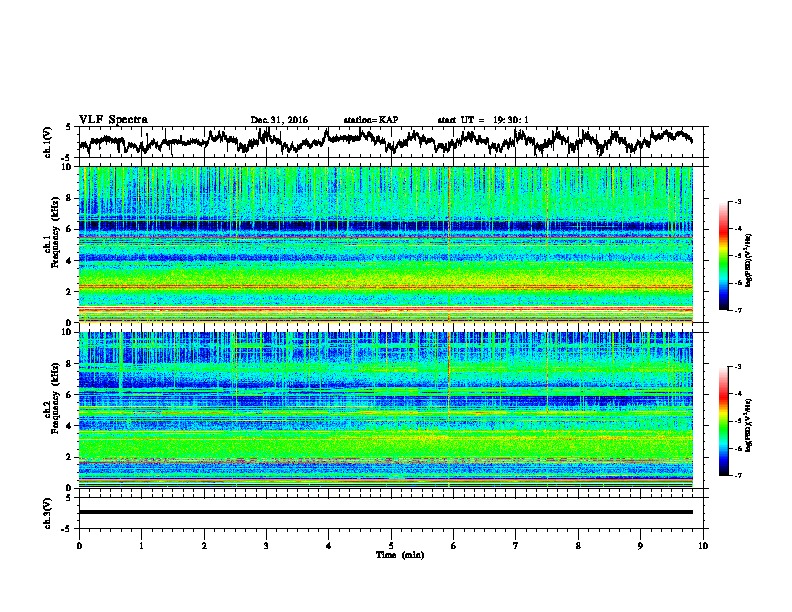This screenshot has width=792, height=612.
Task: Click the "-7" label on ch.1 color bar
Action: (x=737, y=310)
